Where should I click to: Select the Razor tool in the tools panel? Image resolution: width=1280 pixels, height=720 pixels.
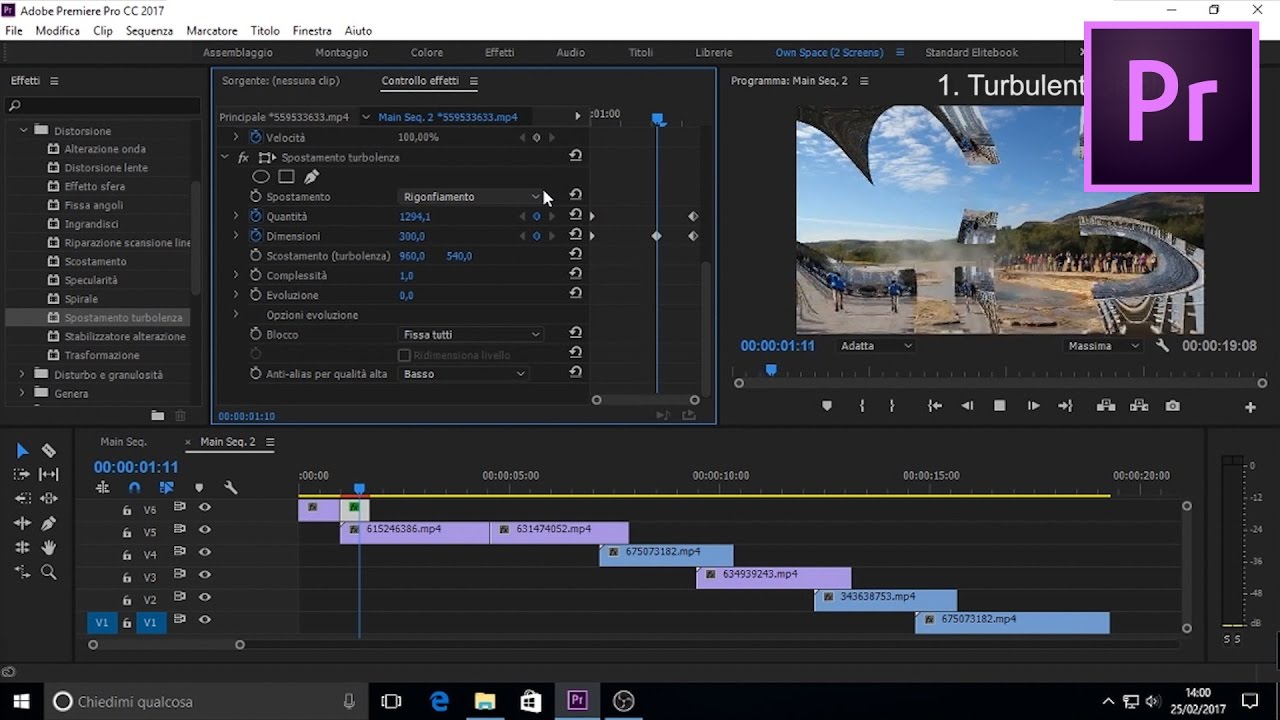click(48, 451)
